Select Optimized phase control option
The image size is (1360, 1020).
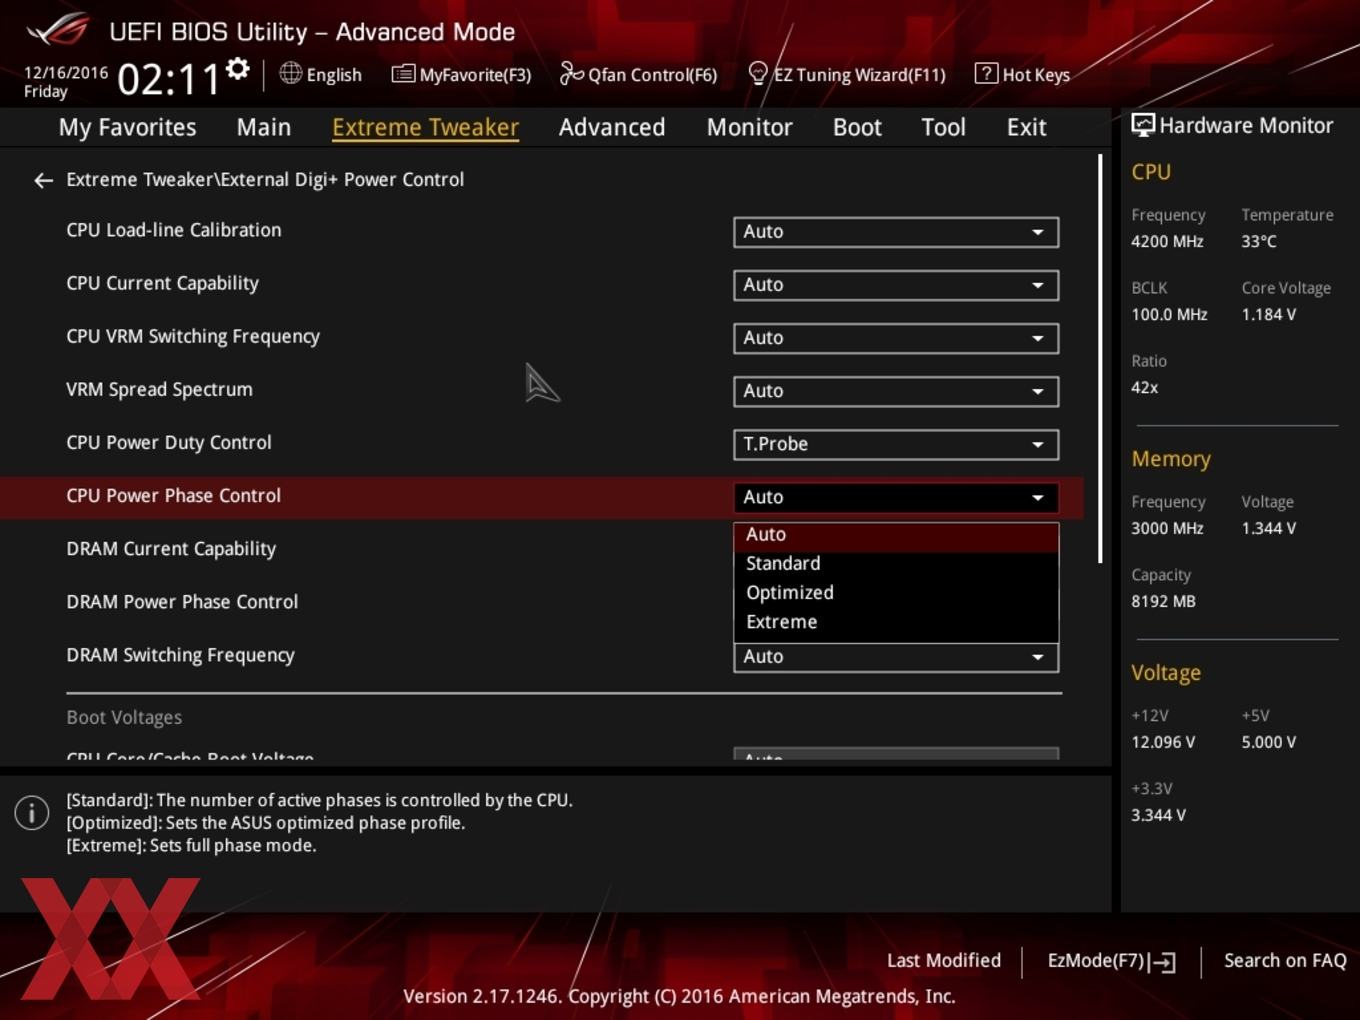click(896, 593)
